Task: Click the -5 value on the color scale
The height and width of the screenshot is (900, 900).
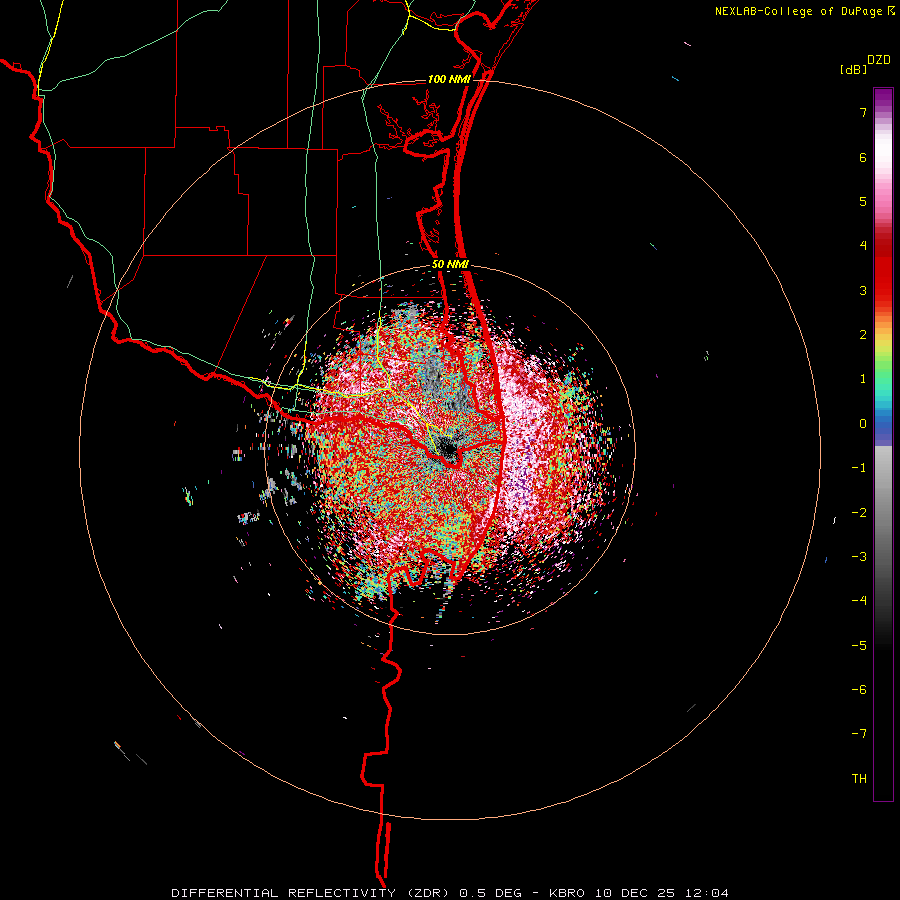Action: coord(859,645)
